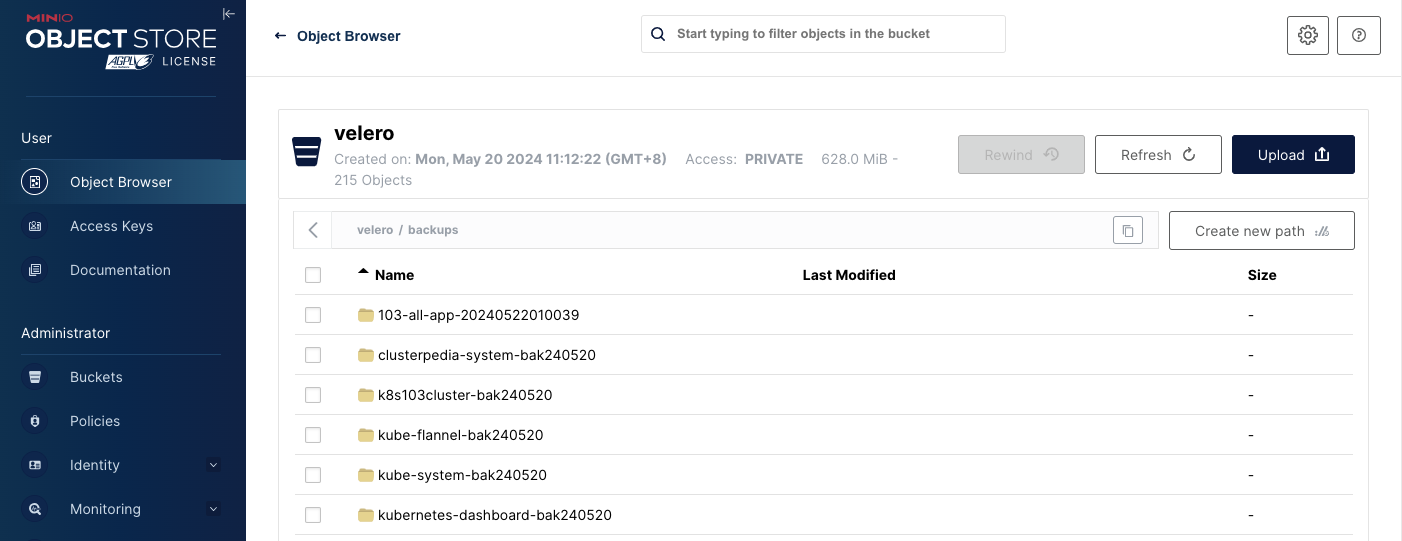Click the Monitoring magnifier icon
This screenshot has width=1402, height=541.
click(35, 509)
